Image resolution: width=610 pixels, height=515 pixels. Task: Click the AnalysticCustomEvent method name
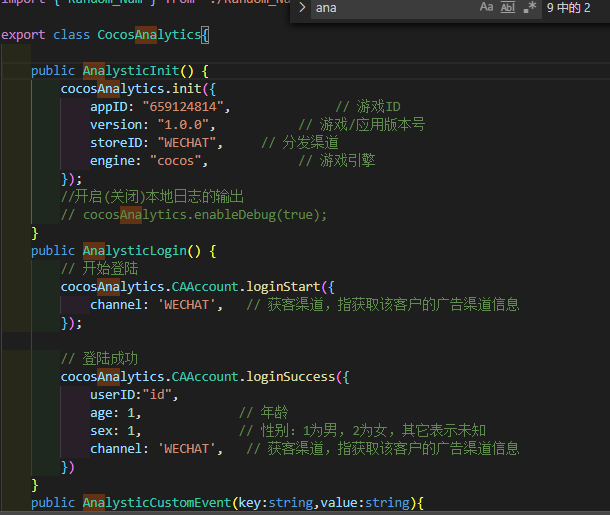157,503
